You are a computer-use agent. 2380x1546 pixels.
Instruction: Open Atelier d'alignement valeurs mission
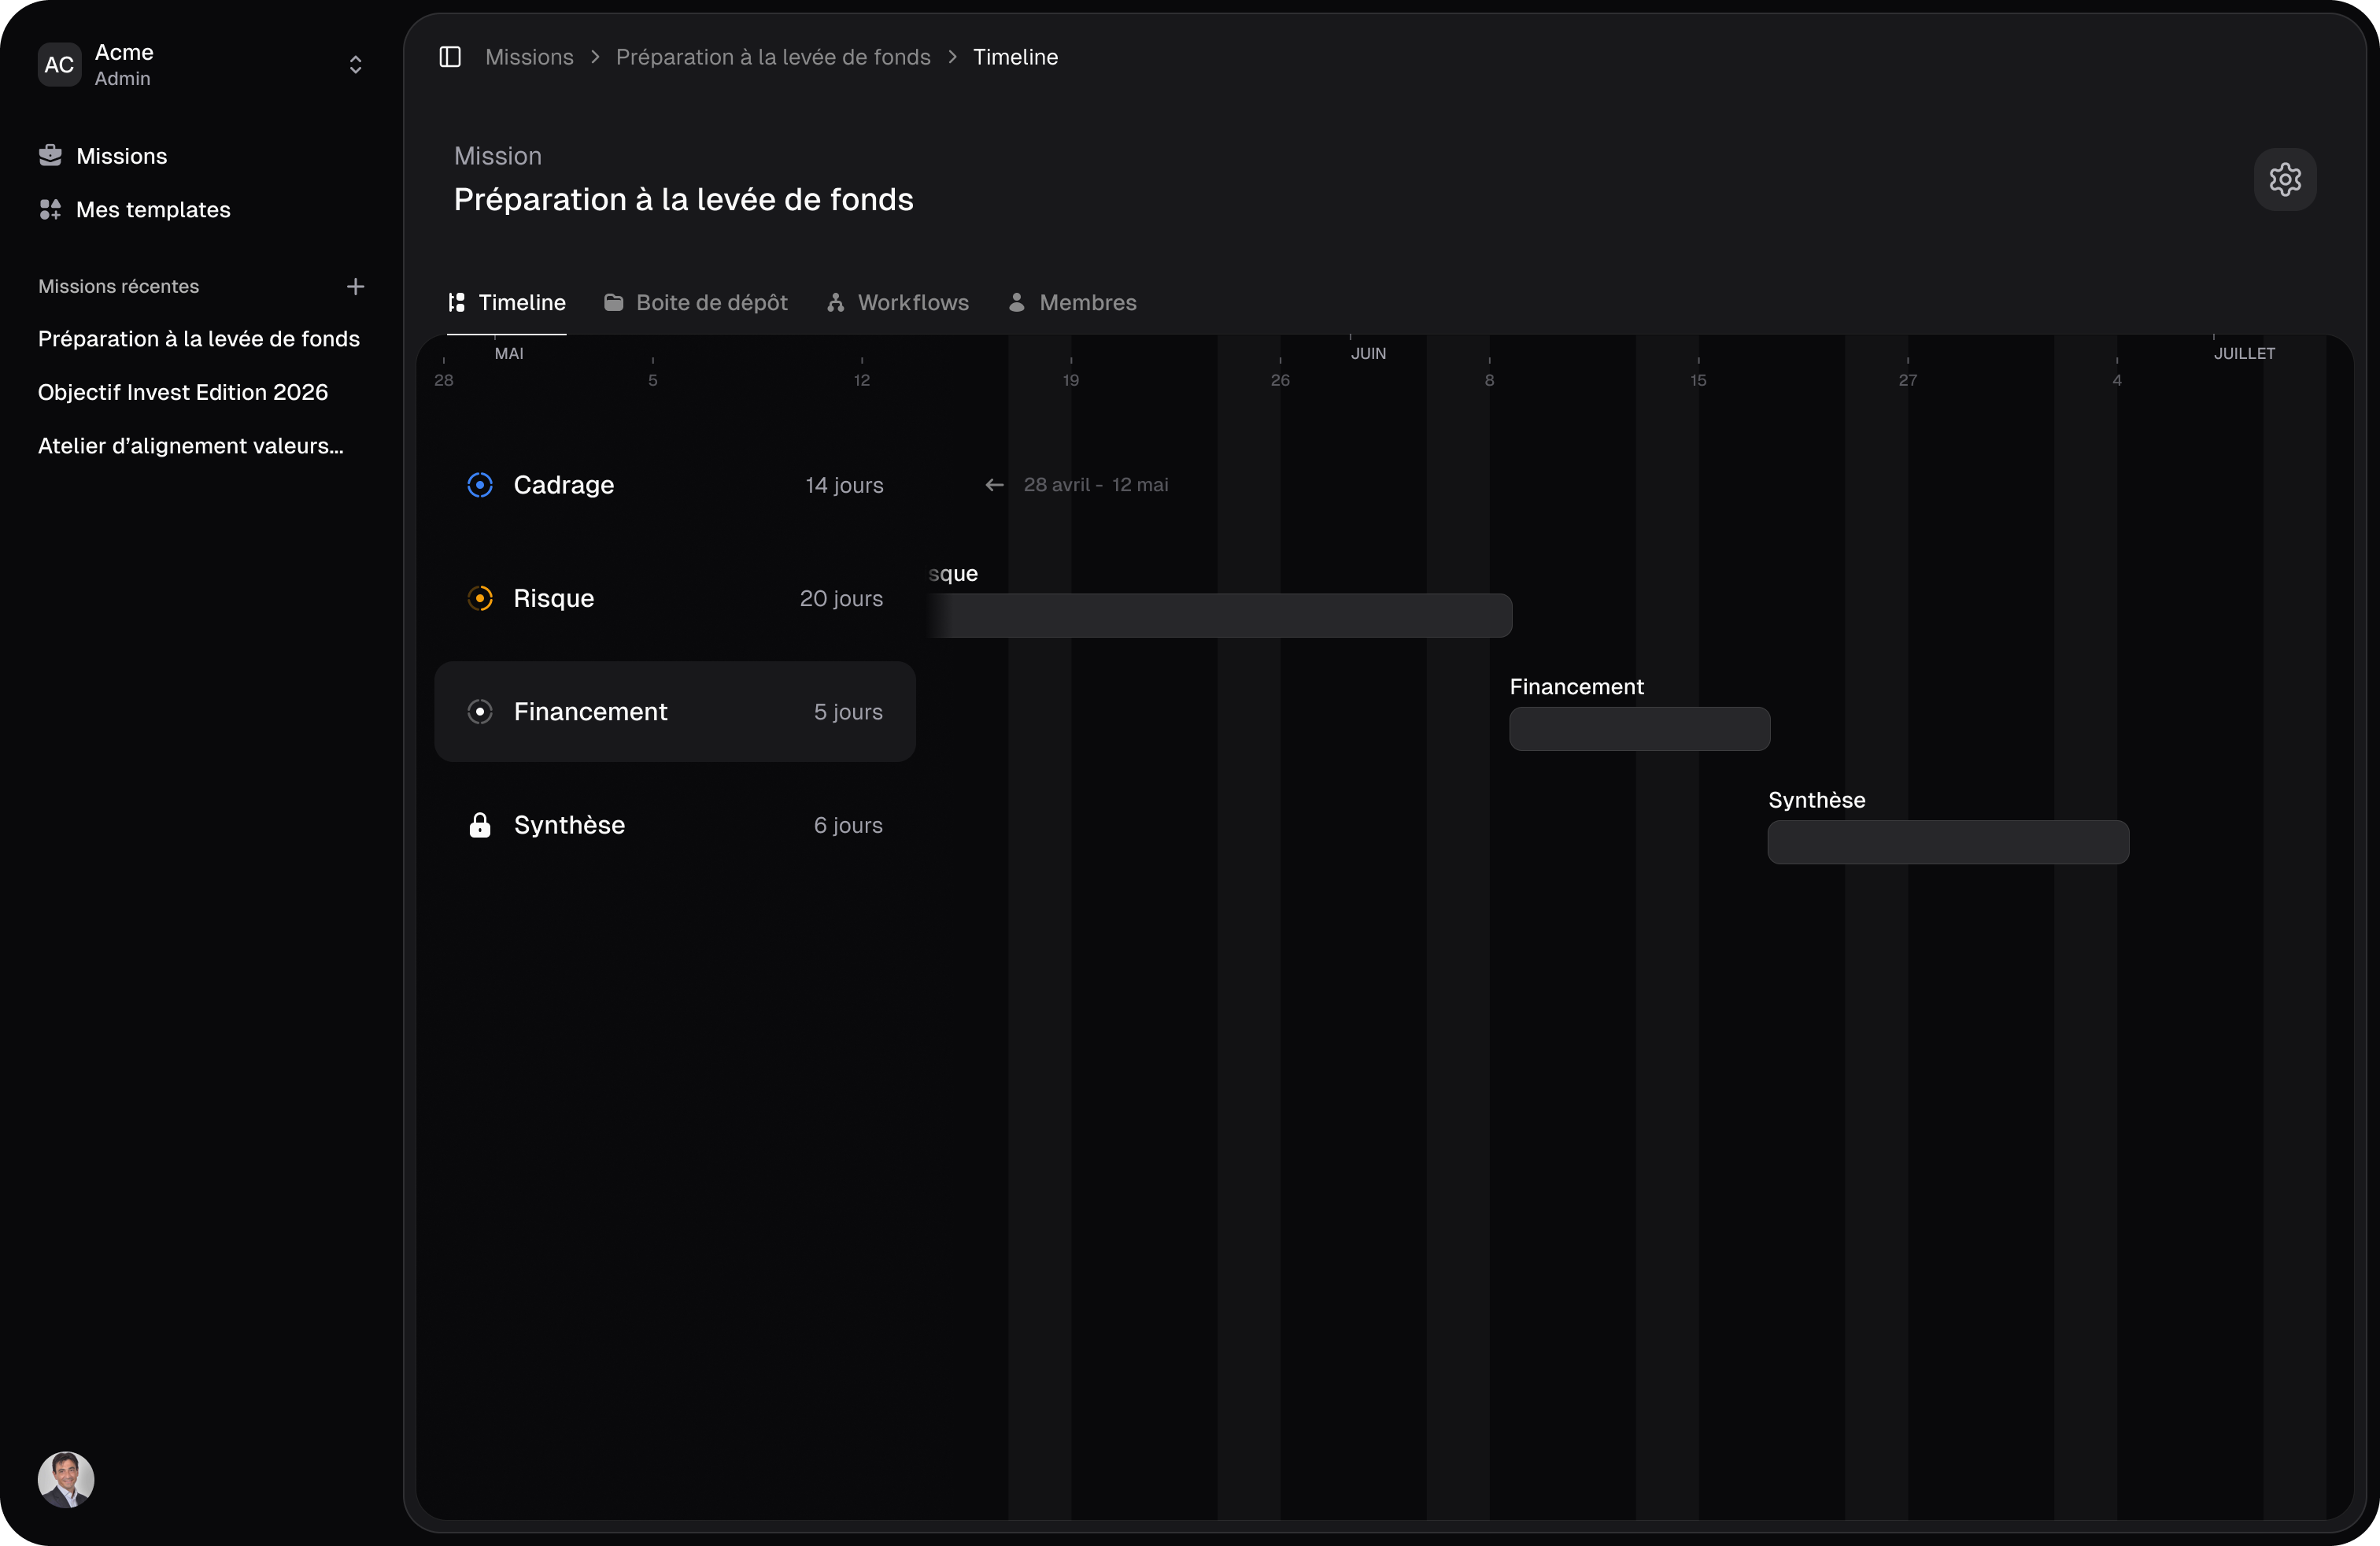[190, 446]
